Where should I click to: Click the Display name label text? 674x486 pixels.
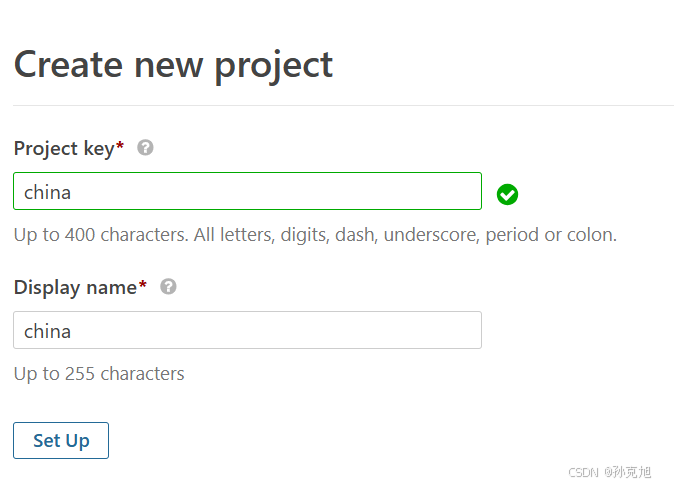(75, 288)
